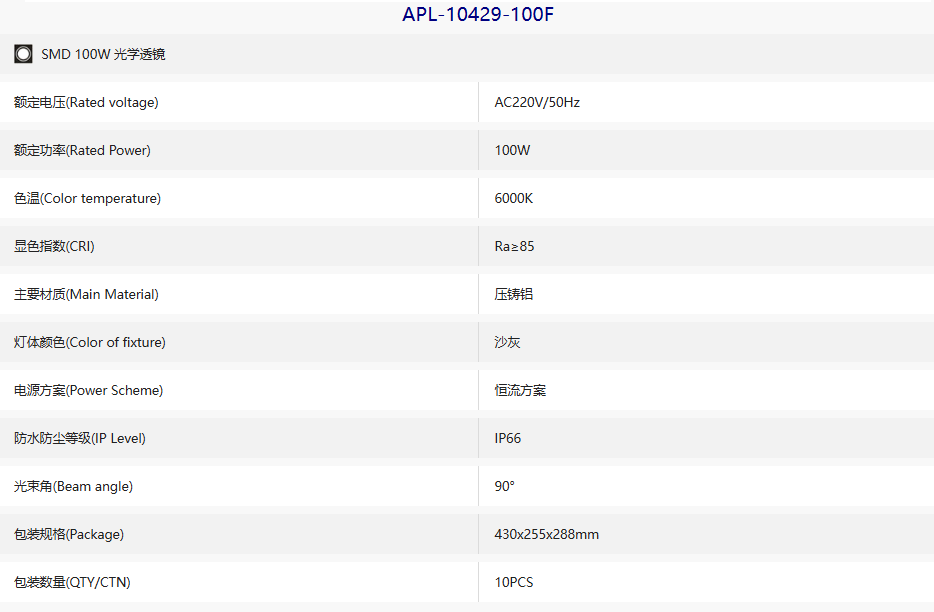The height and width of the screenshot is (612, 934).
Task: Select the Ra≥85 value
Action: [514, 246]
